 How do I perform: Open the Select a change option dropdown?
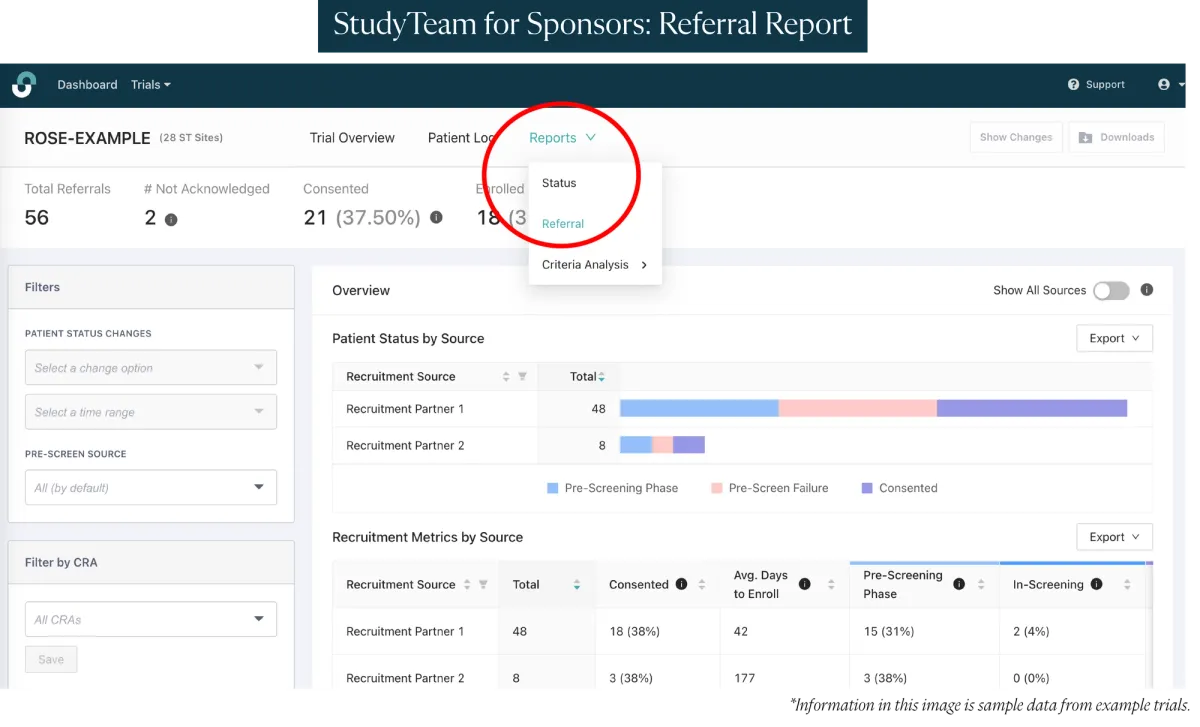coord(150,367)
